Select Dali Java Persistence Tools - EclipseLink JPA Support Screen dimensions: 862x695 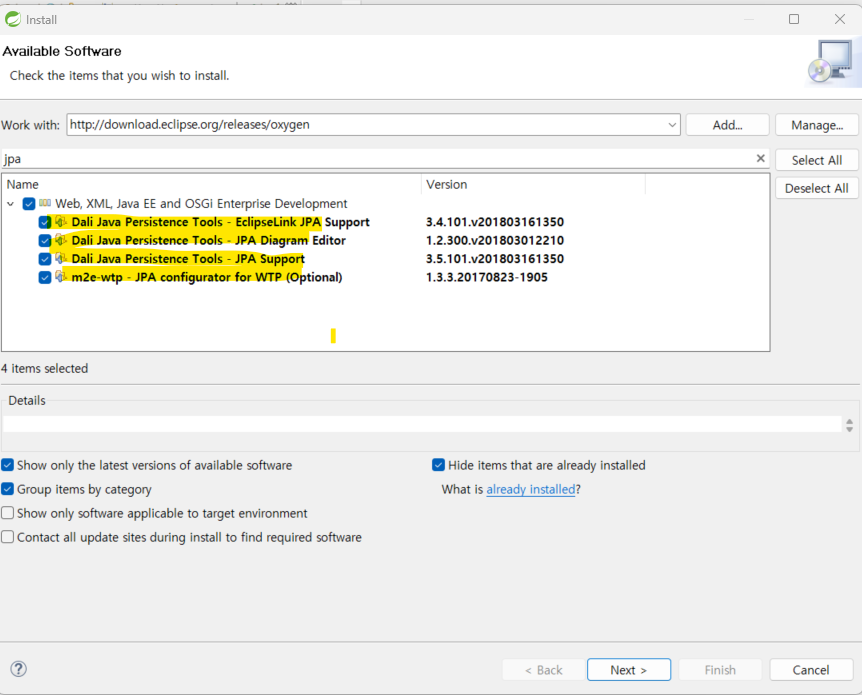coord(220,222)
